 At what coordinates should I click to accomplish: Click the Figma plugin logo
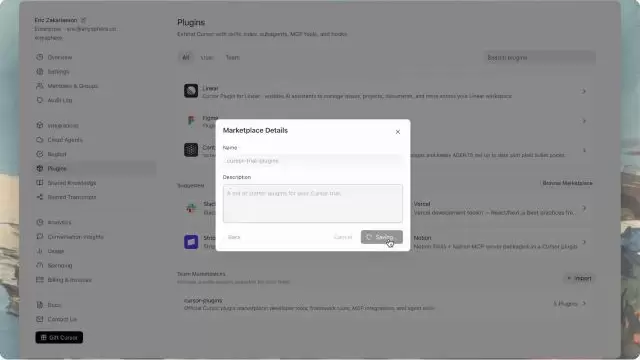[x=191, y=120]
